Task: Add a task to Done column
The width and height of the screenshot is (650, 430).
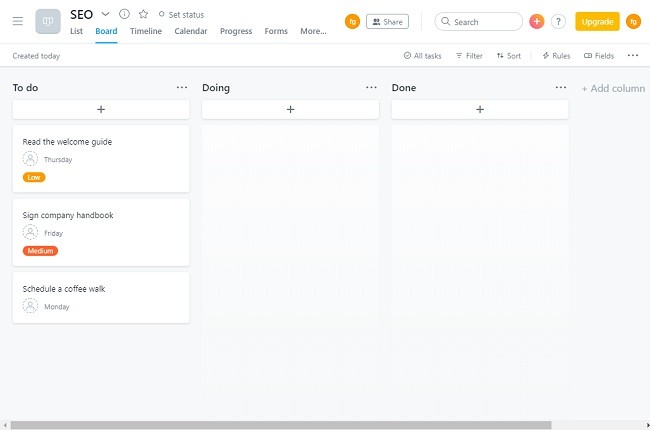Action: coord(480,109)
